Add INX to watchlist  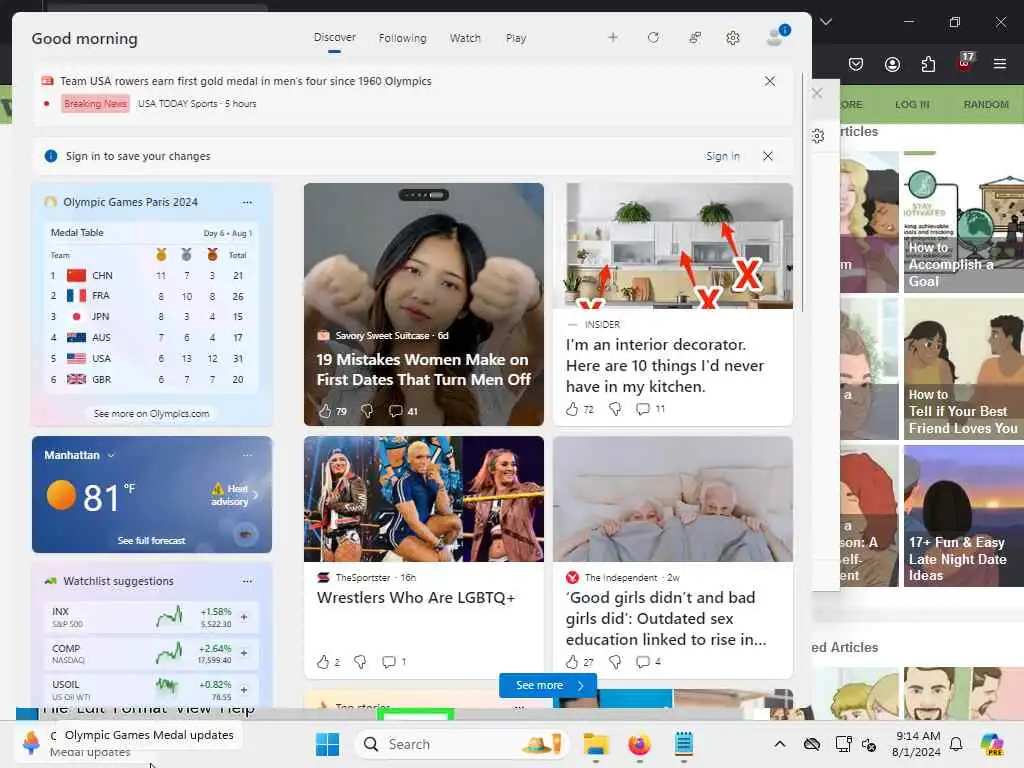coord(244,616)
